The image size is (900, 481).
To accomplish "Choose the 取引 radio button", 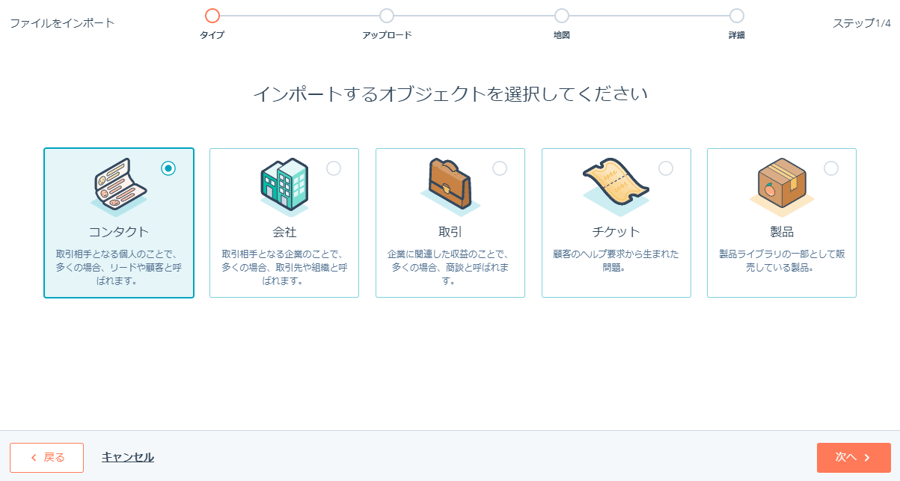I will tap(500, 168).
